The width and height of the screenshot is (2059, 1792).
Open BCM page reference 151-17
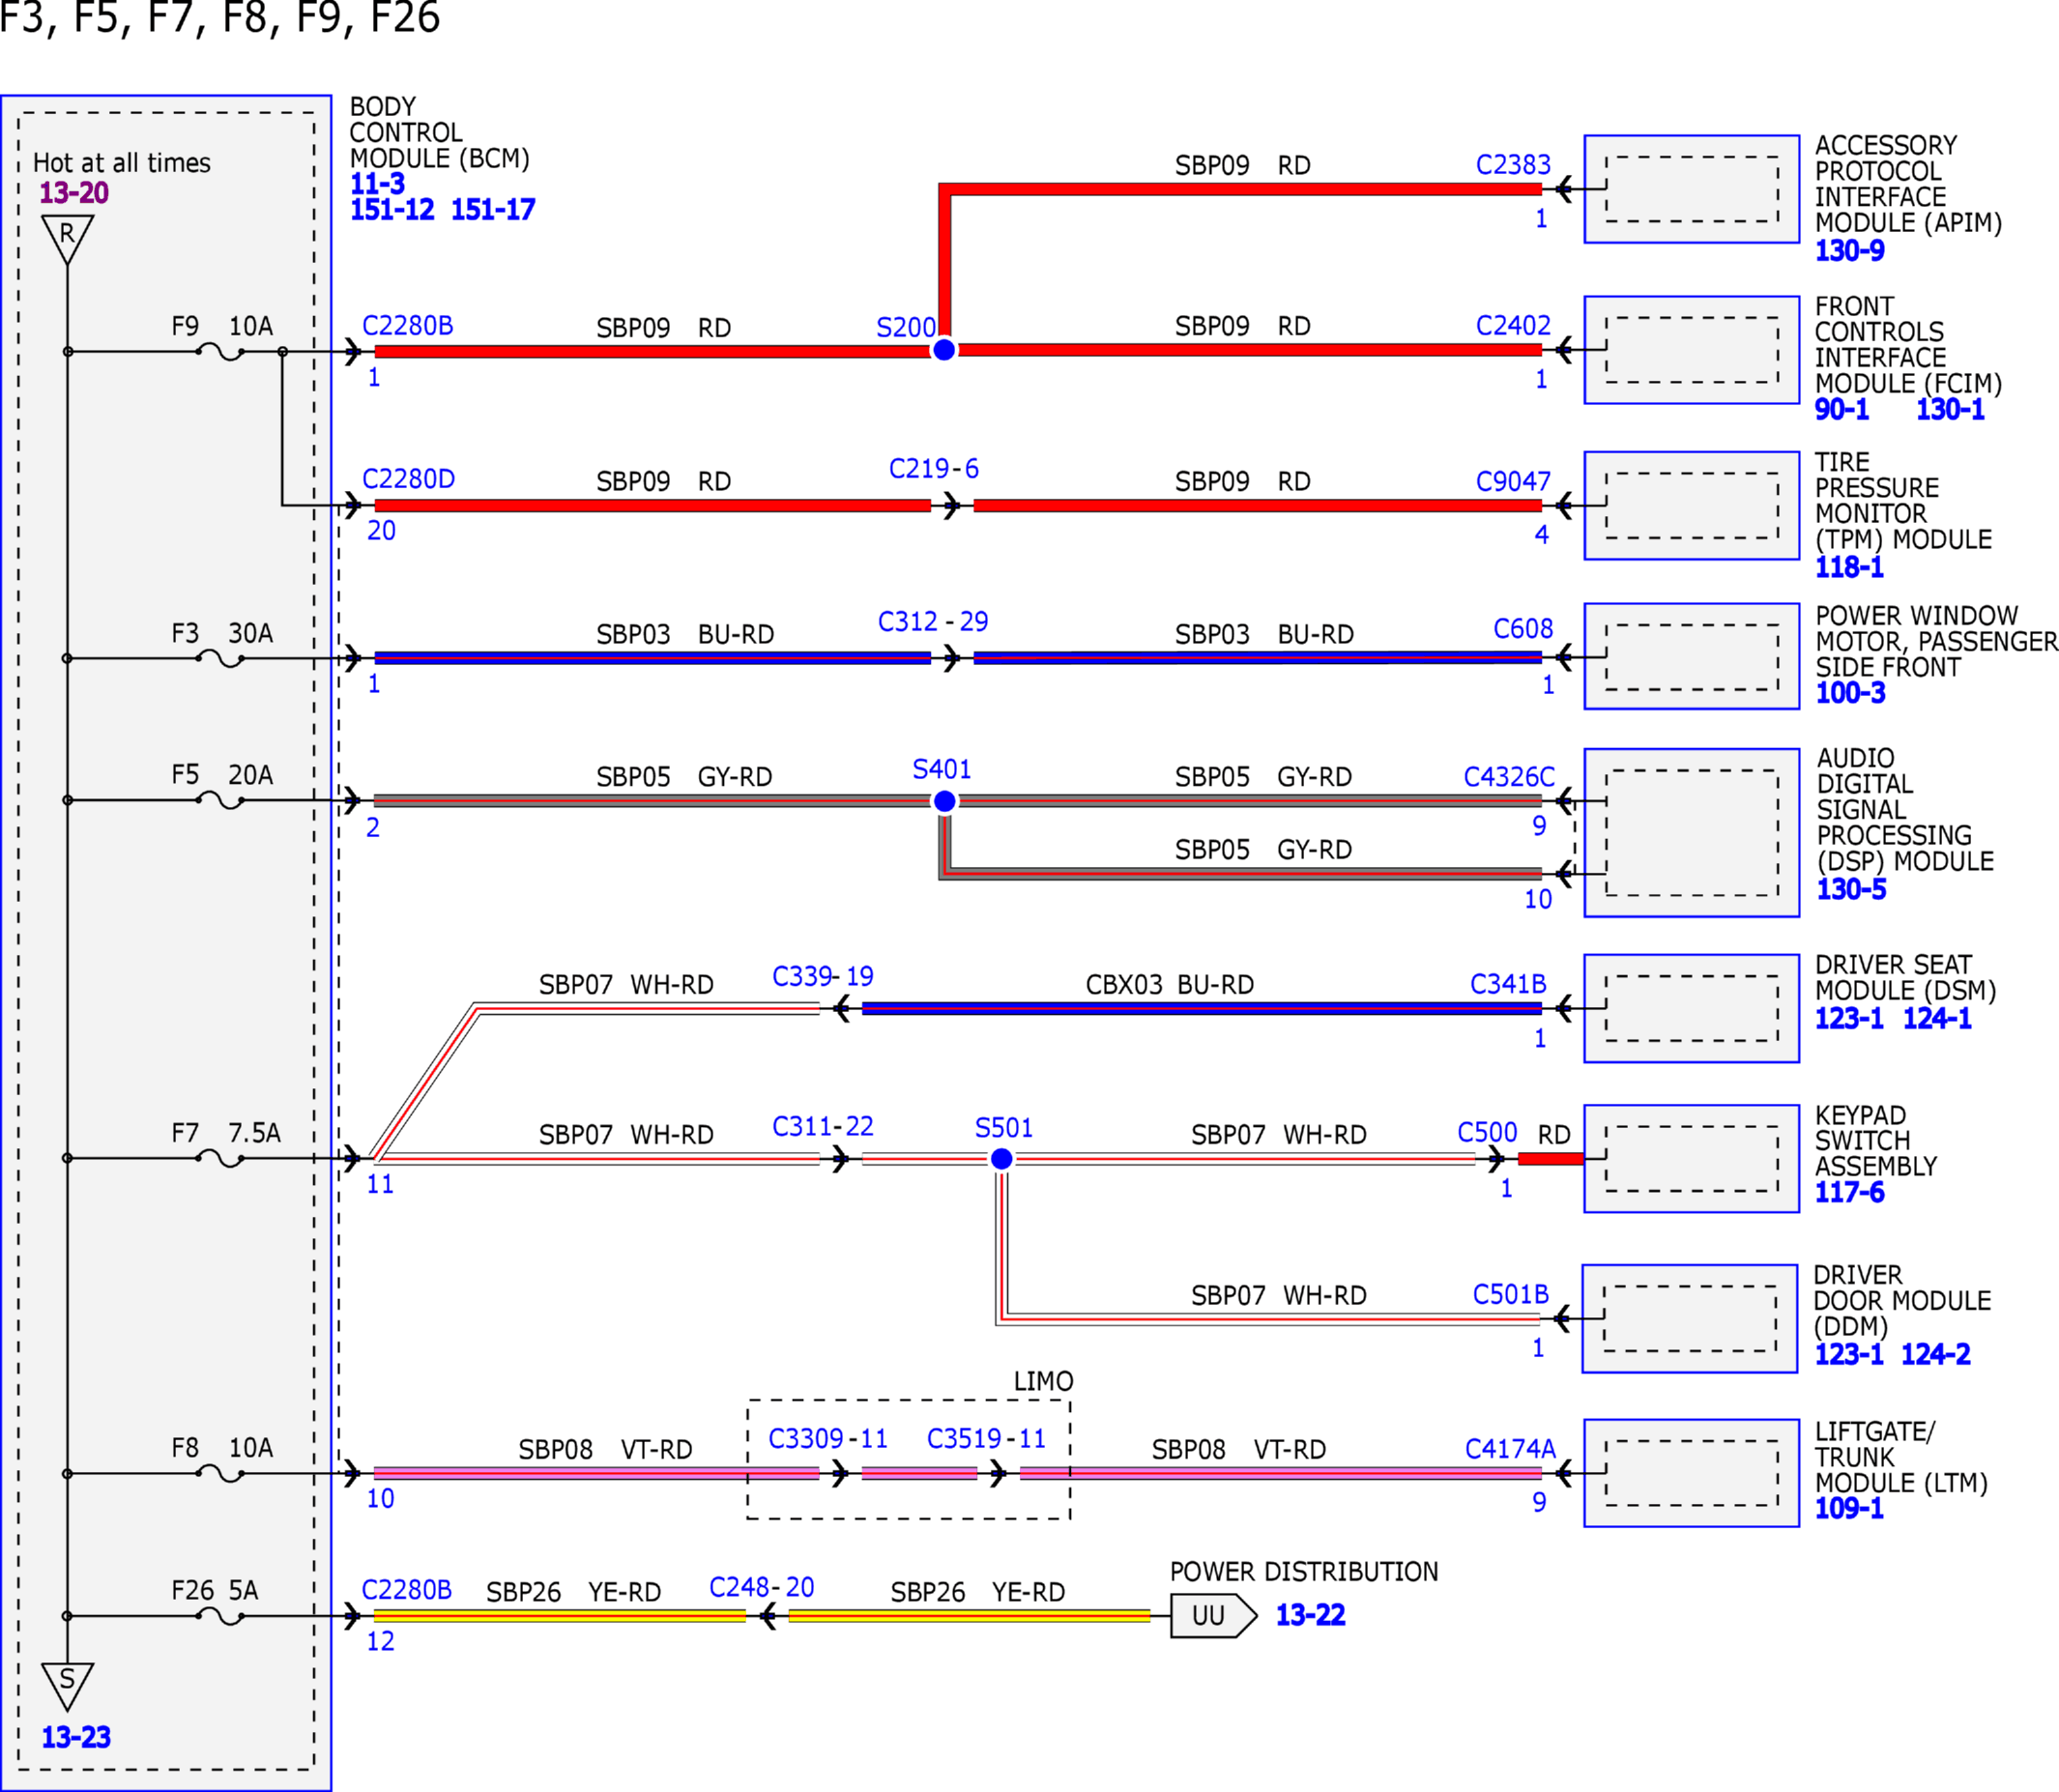click(x=493, y=210)
